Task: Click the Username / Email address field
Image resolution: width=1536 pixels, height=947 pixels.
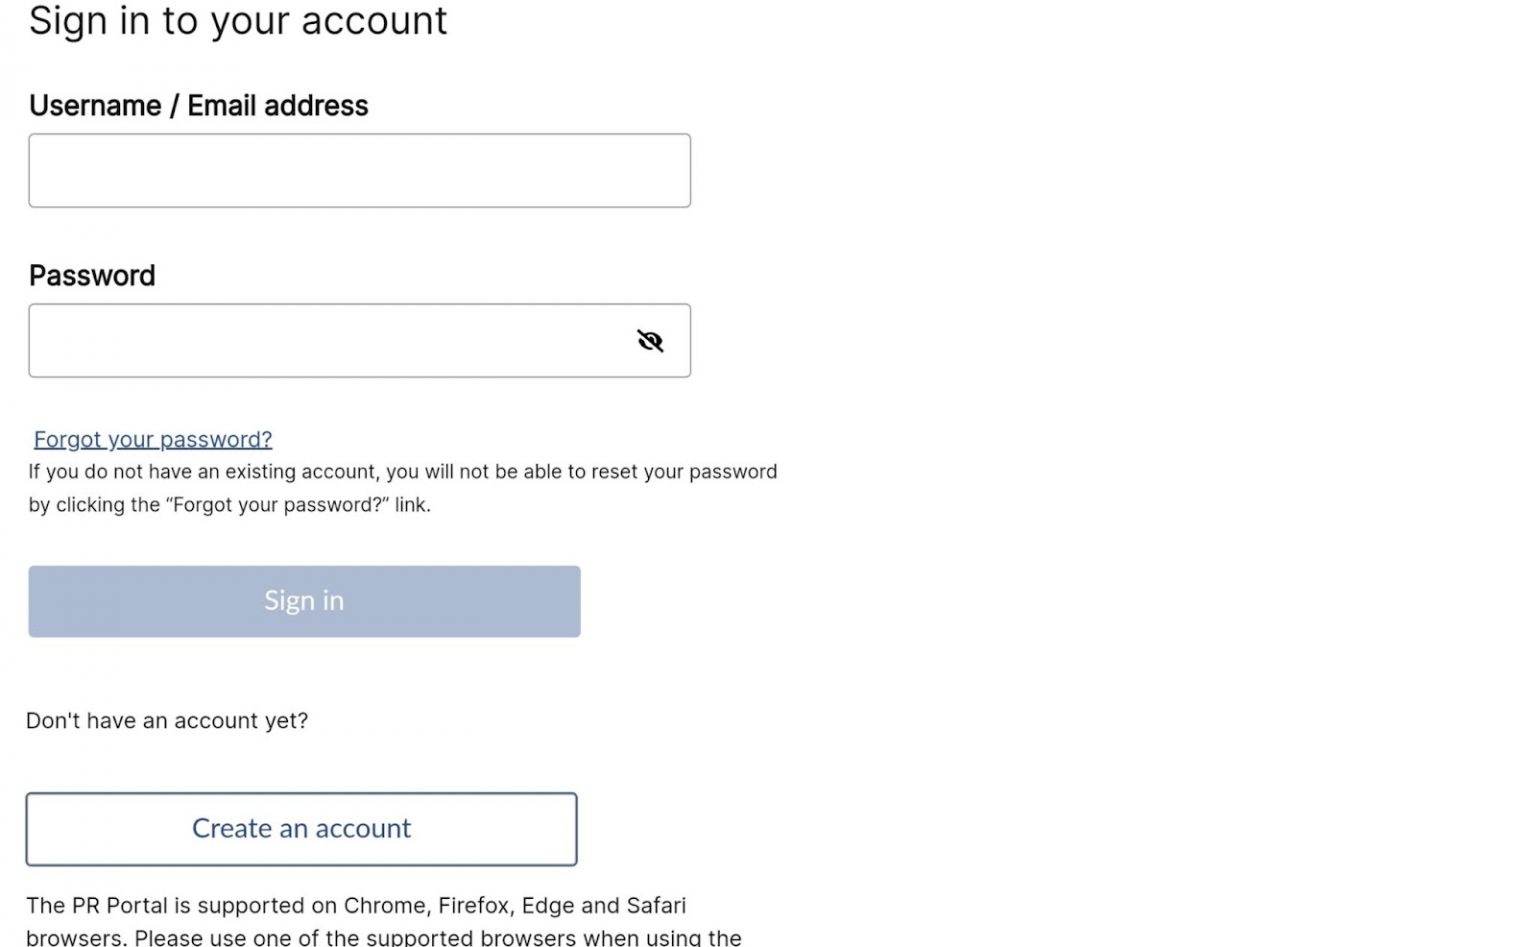Action: [x=359, y=171]
